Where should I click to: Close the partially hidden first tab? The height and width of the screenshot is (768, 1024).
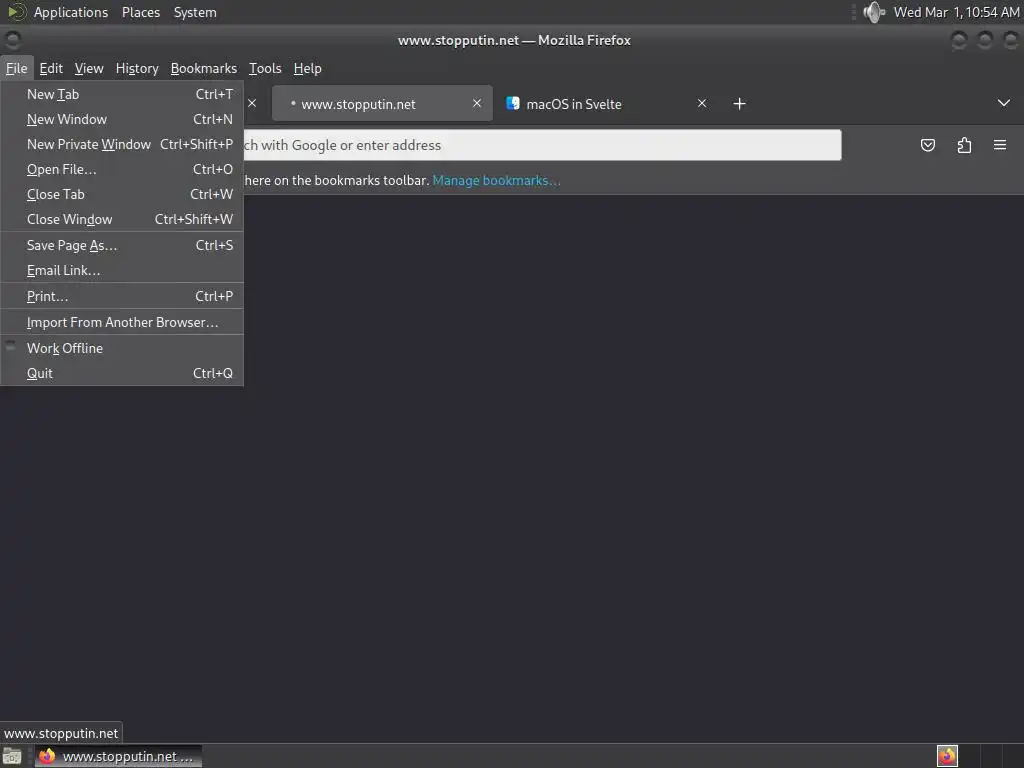252,103
